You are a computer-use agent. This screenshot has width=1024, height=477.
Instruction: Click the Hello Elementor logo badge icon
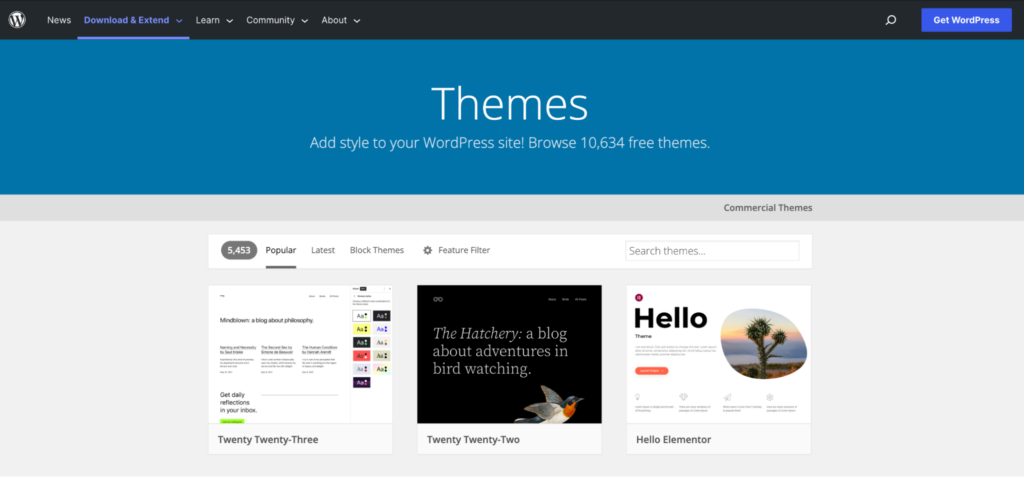[x=639, y=297]
